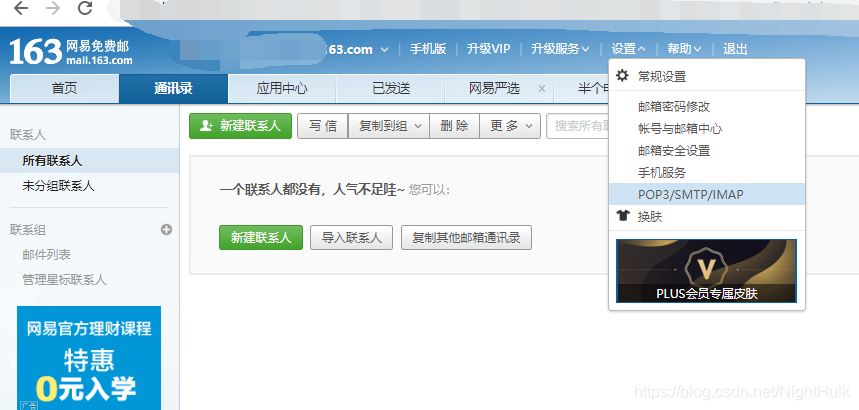Click the gear icon beside 常规设置
This screenshot has height=410, width=859.
pos(622,76)
